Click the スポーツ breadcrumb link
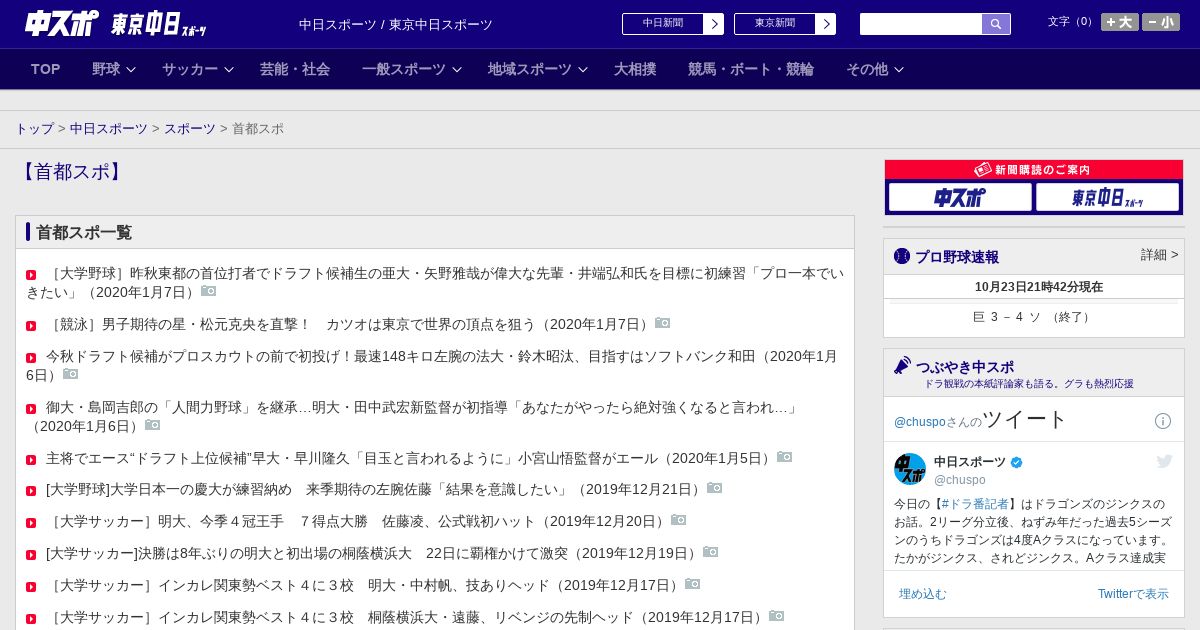1200x630 pixels. click(190, 129)
